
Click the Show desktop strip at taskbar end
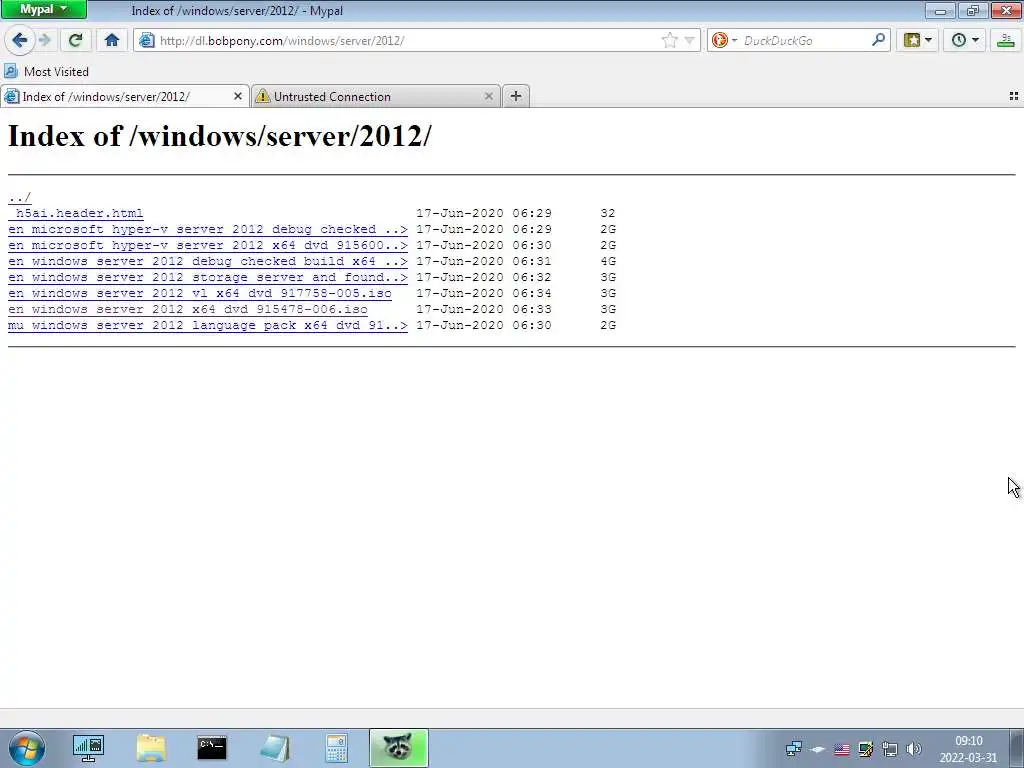[x=1017, y=748]
